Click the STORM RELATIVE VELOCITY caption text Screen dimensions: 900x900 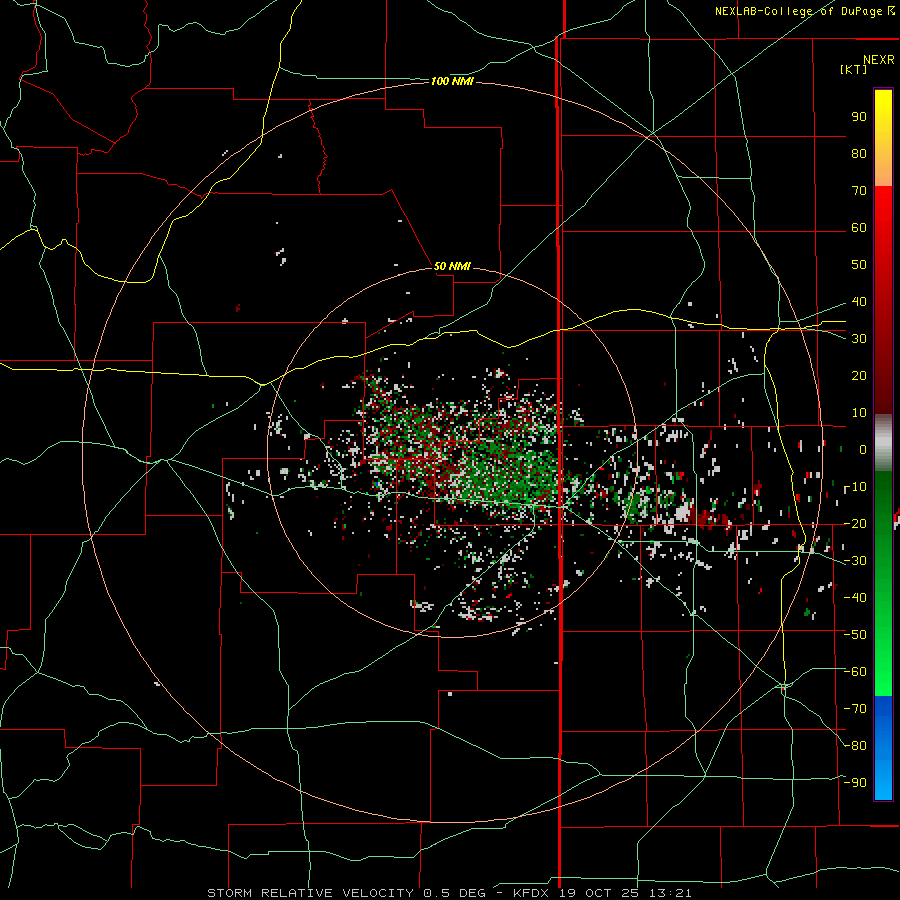click(310, 893)
